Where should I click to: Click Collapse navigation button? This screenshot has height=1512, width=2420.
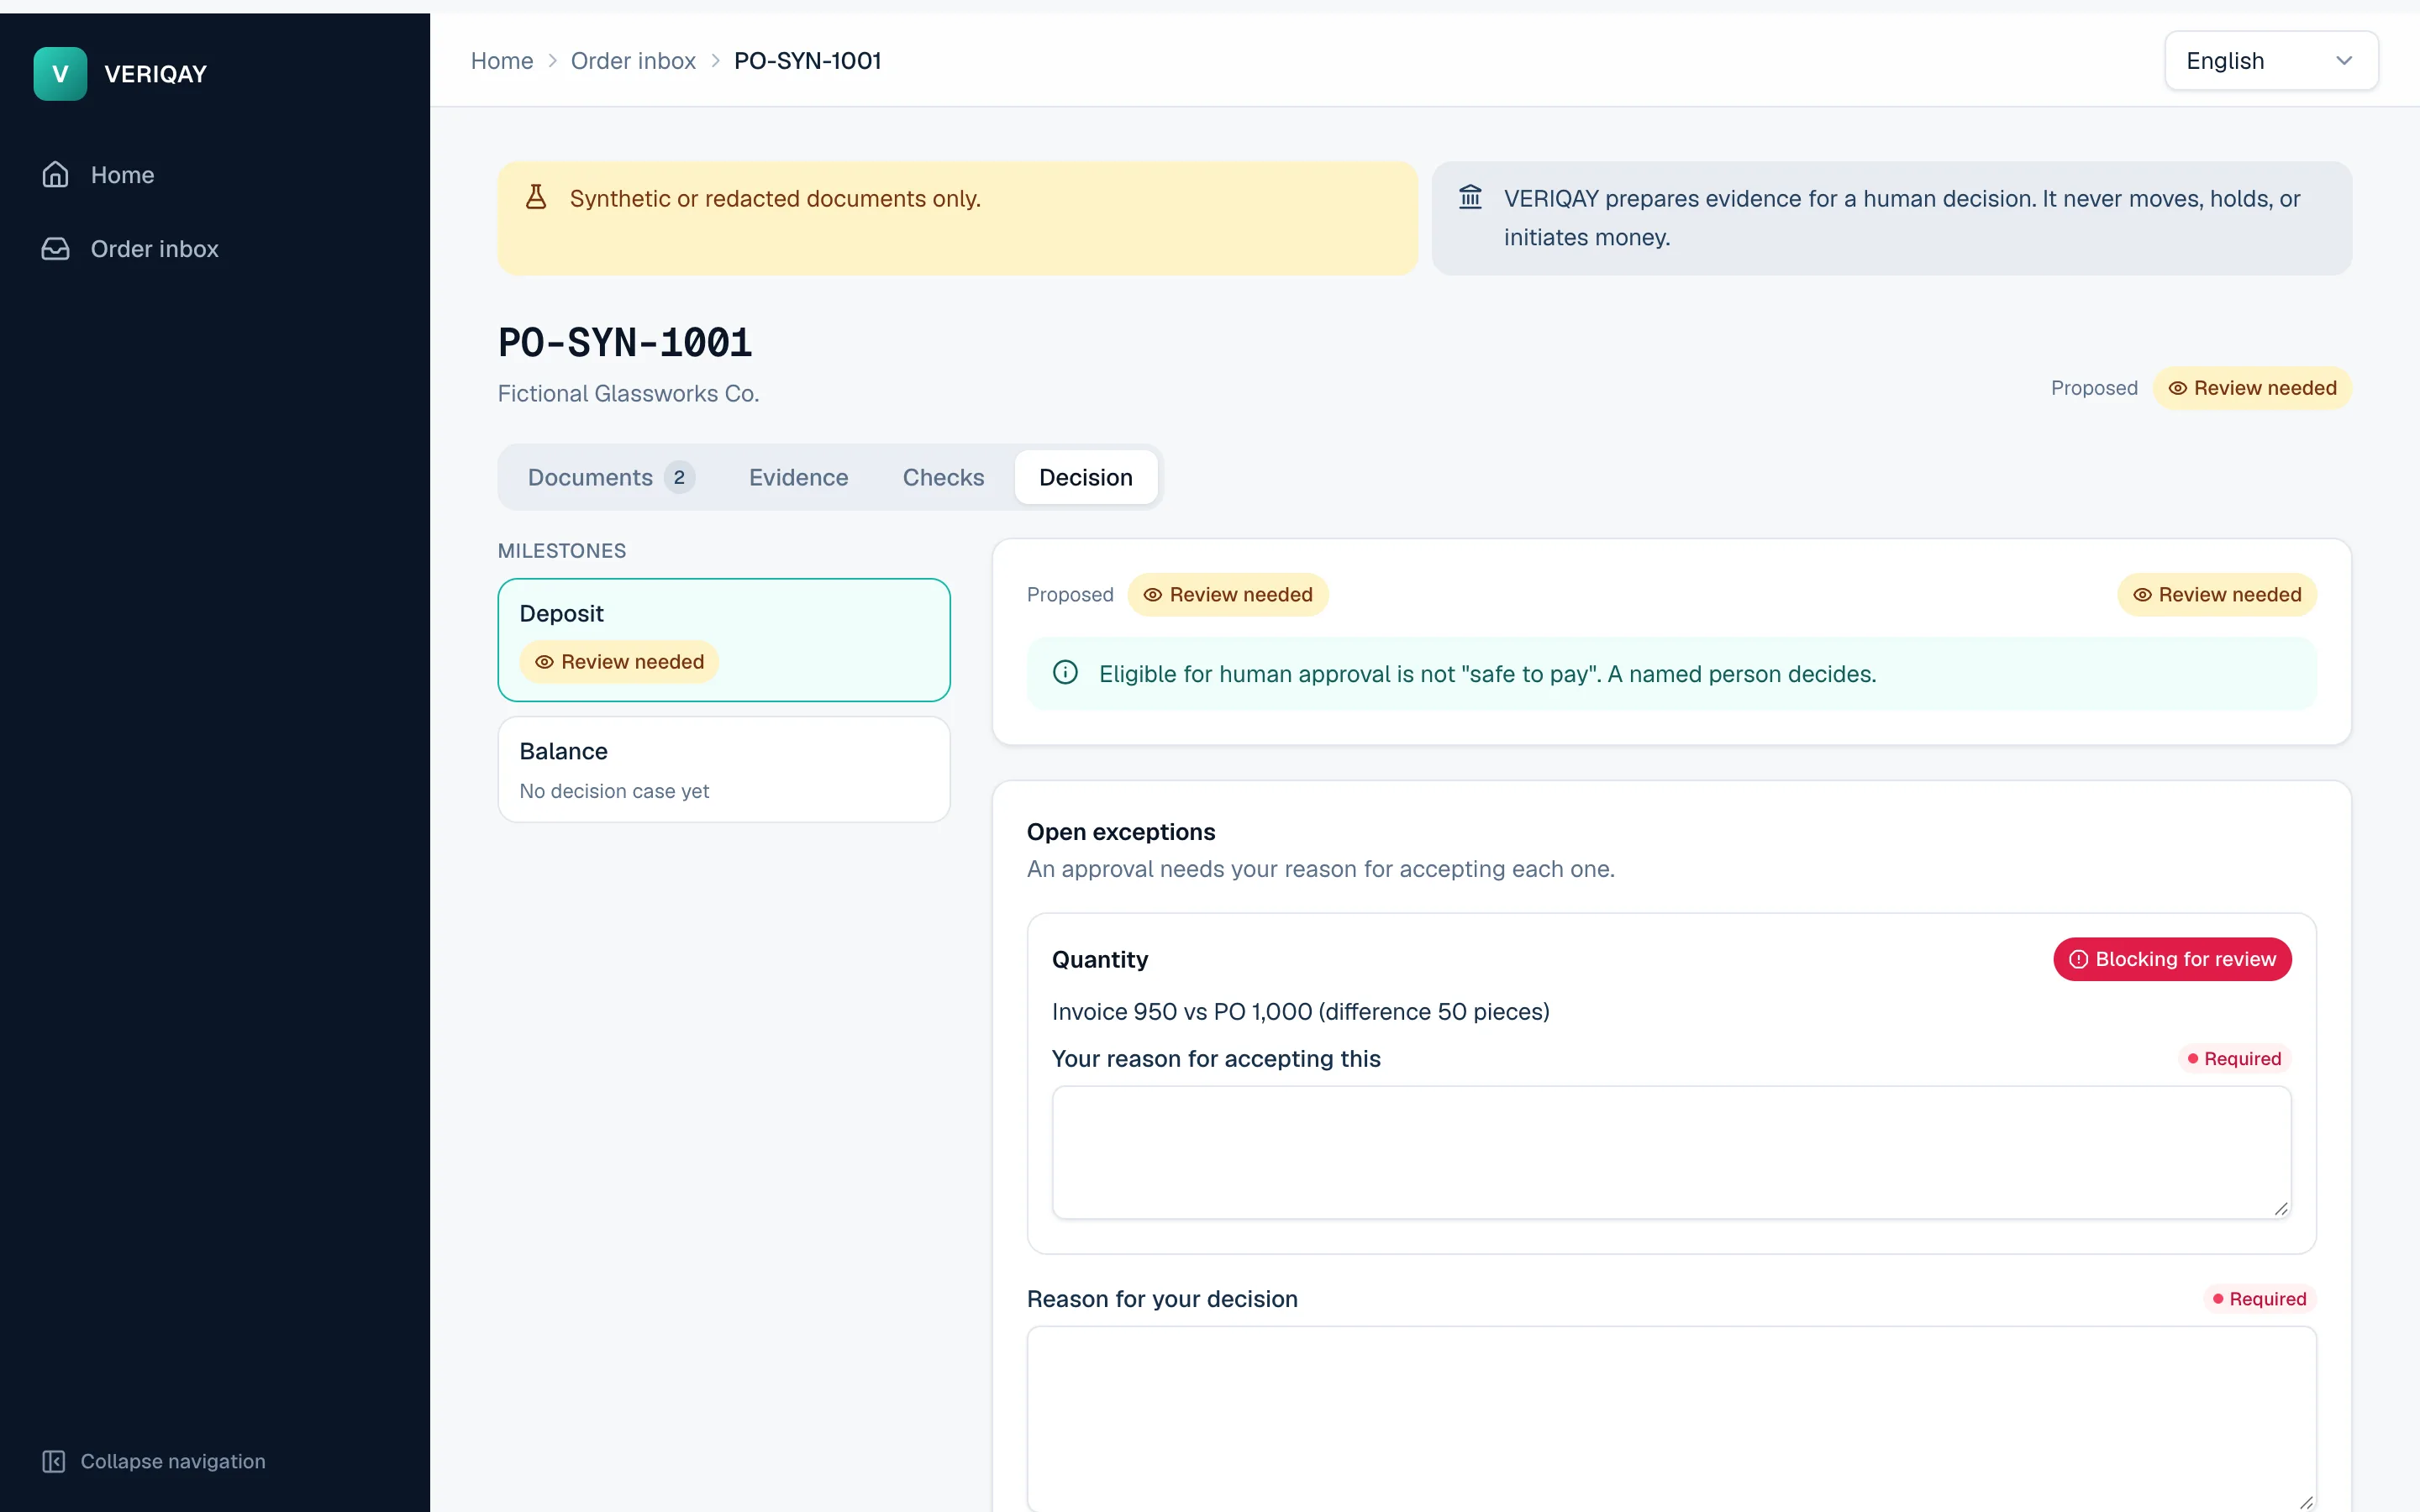[x=154, y=1461]
